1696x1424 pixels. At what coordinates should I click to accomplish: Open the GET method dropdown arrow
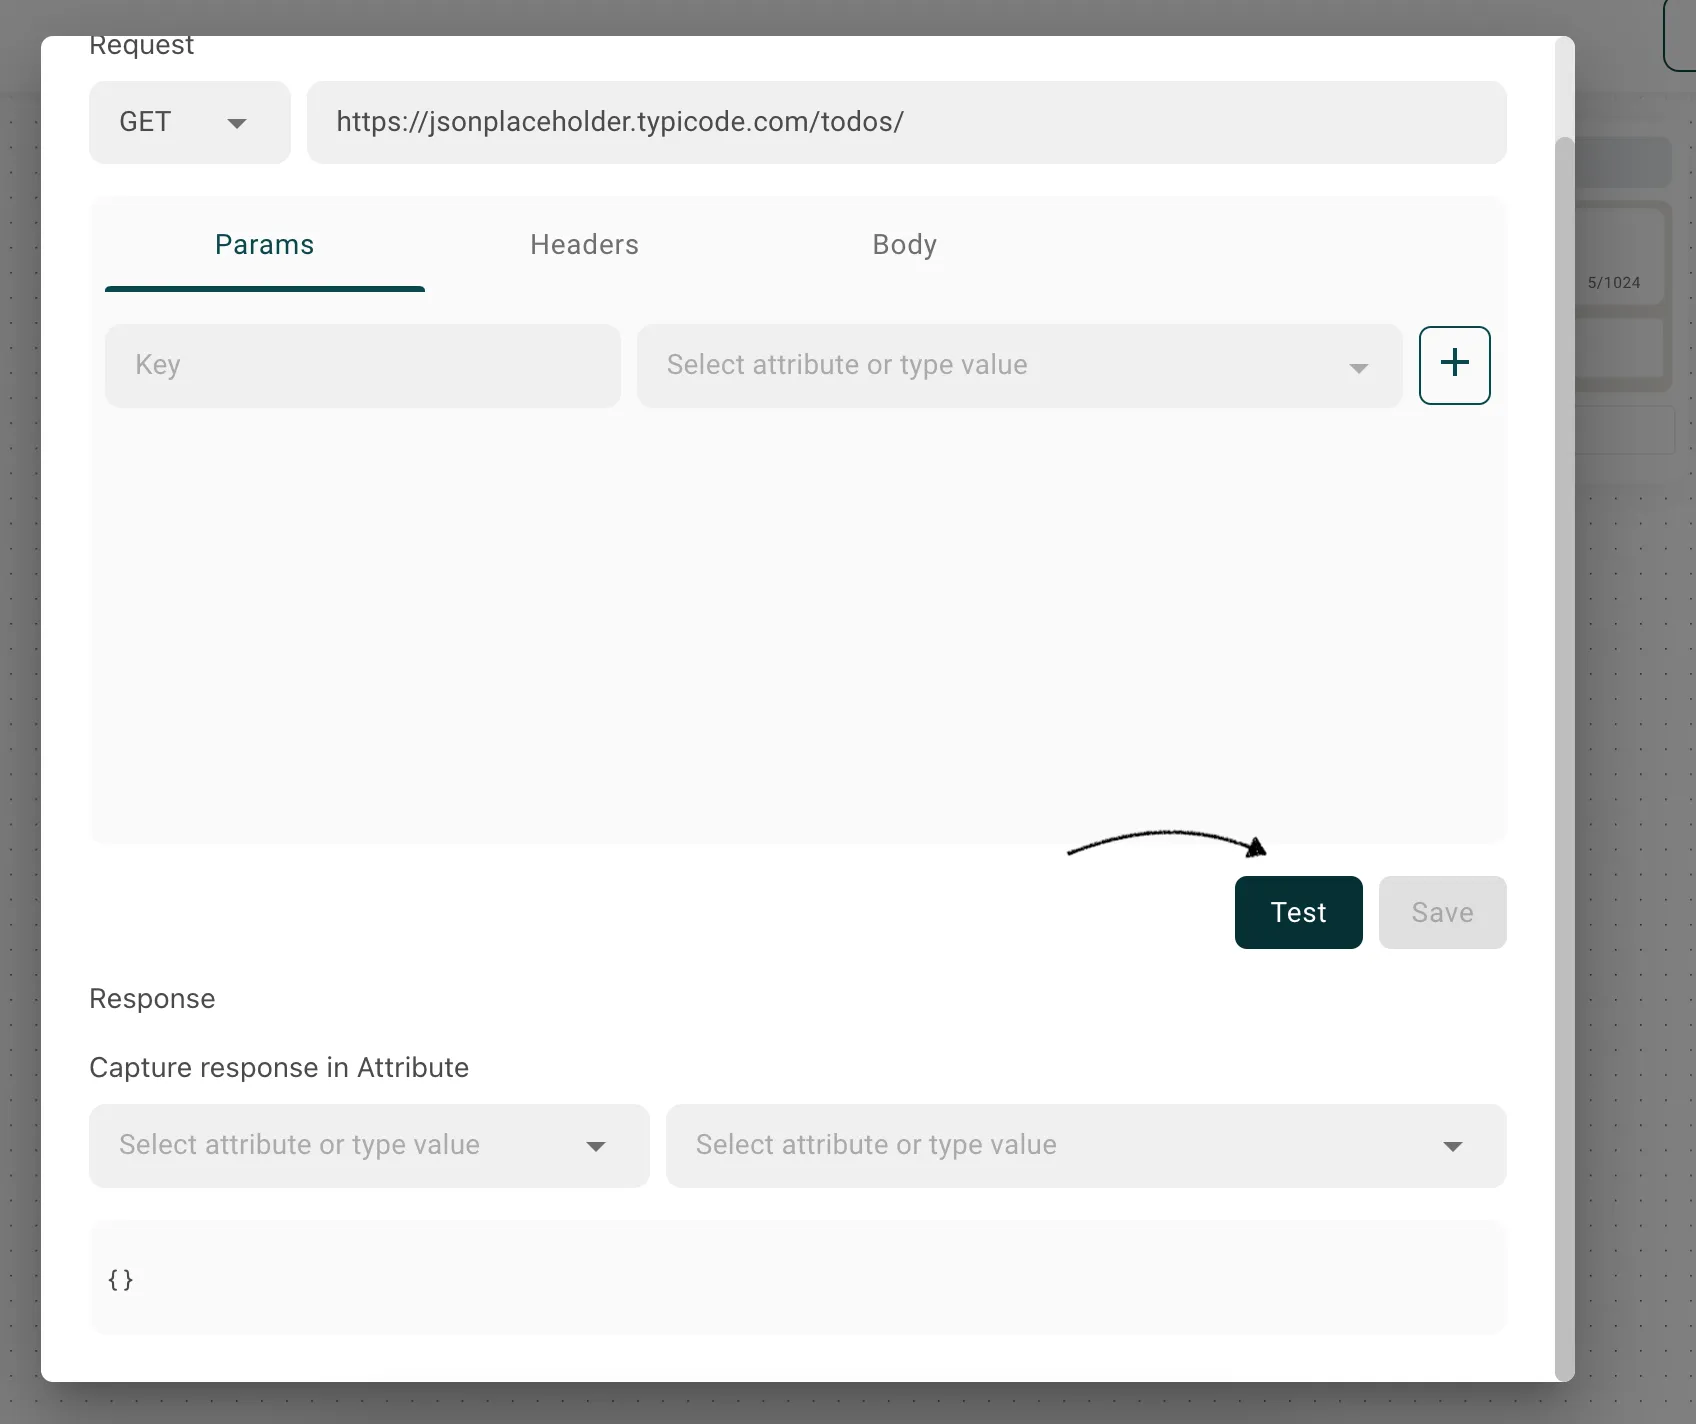(x=237, y=123)
